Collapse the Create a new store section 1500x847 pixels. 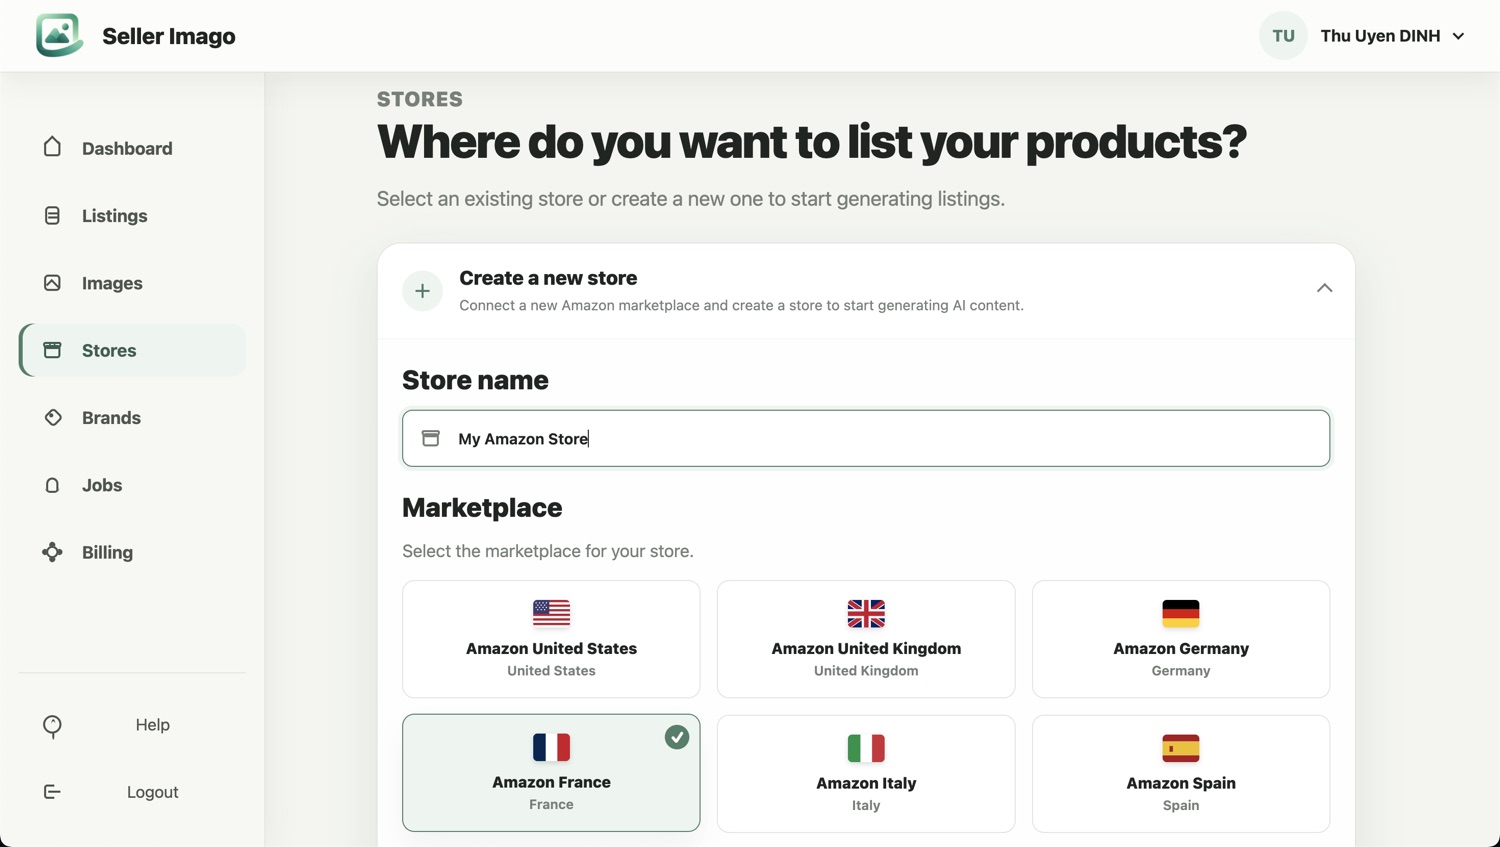(x=1324, y=288)
